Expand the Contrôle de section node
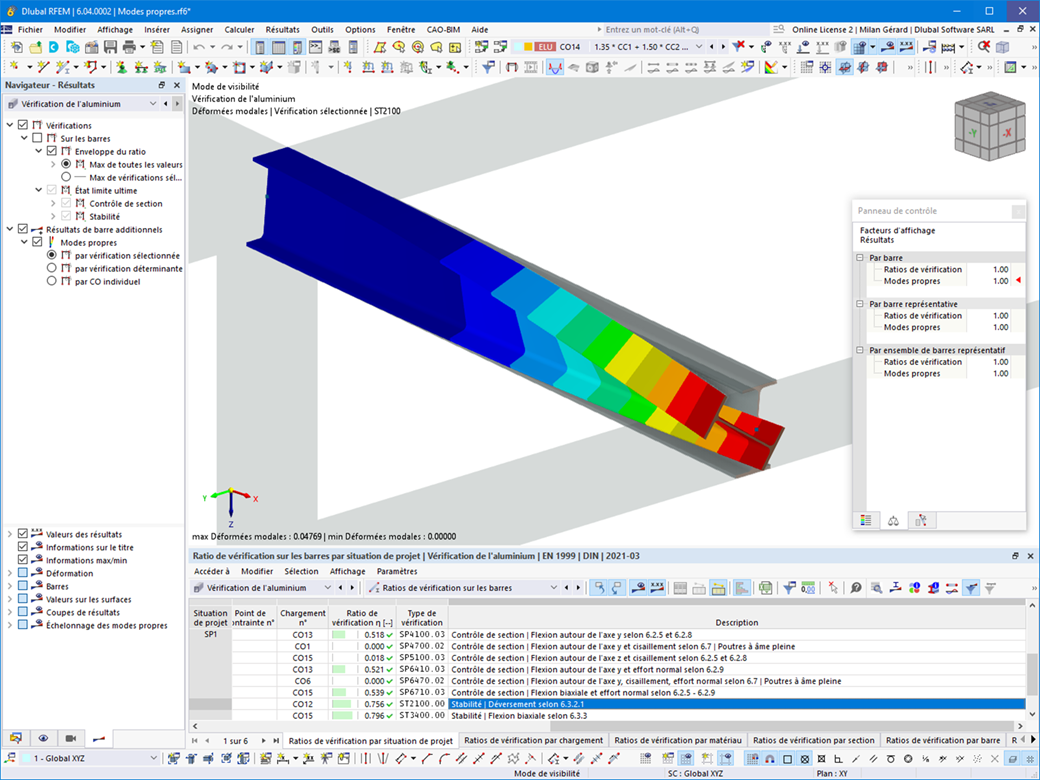Viewport: 1040px width, 780px height. 53,203
